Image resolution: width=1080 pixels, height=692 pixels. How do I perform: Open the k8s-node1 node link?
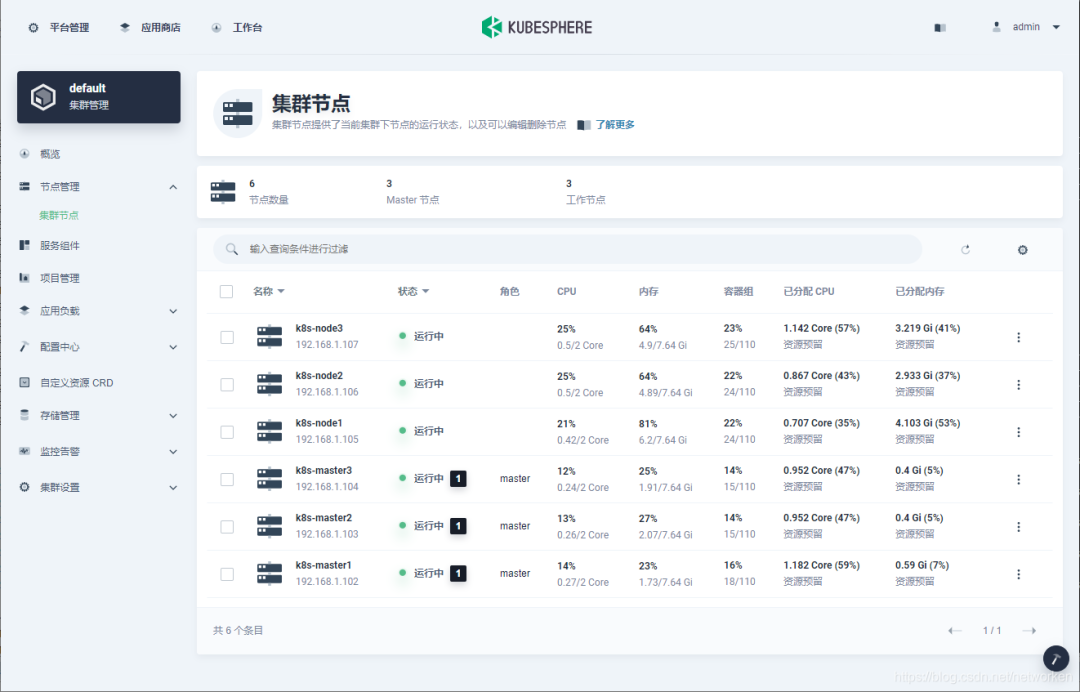319,423
